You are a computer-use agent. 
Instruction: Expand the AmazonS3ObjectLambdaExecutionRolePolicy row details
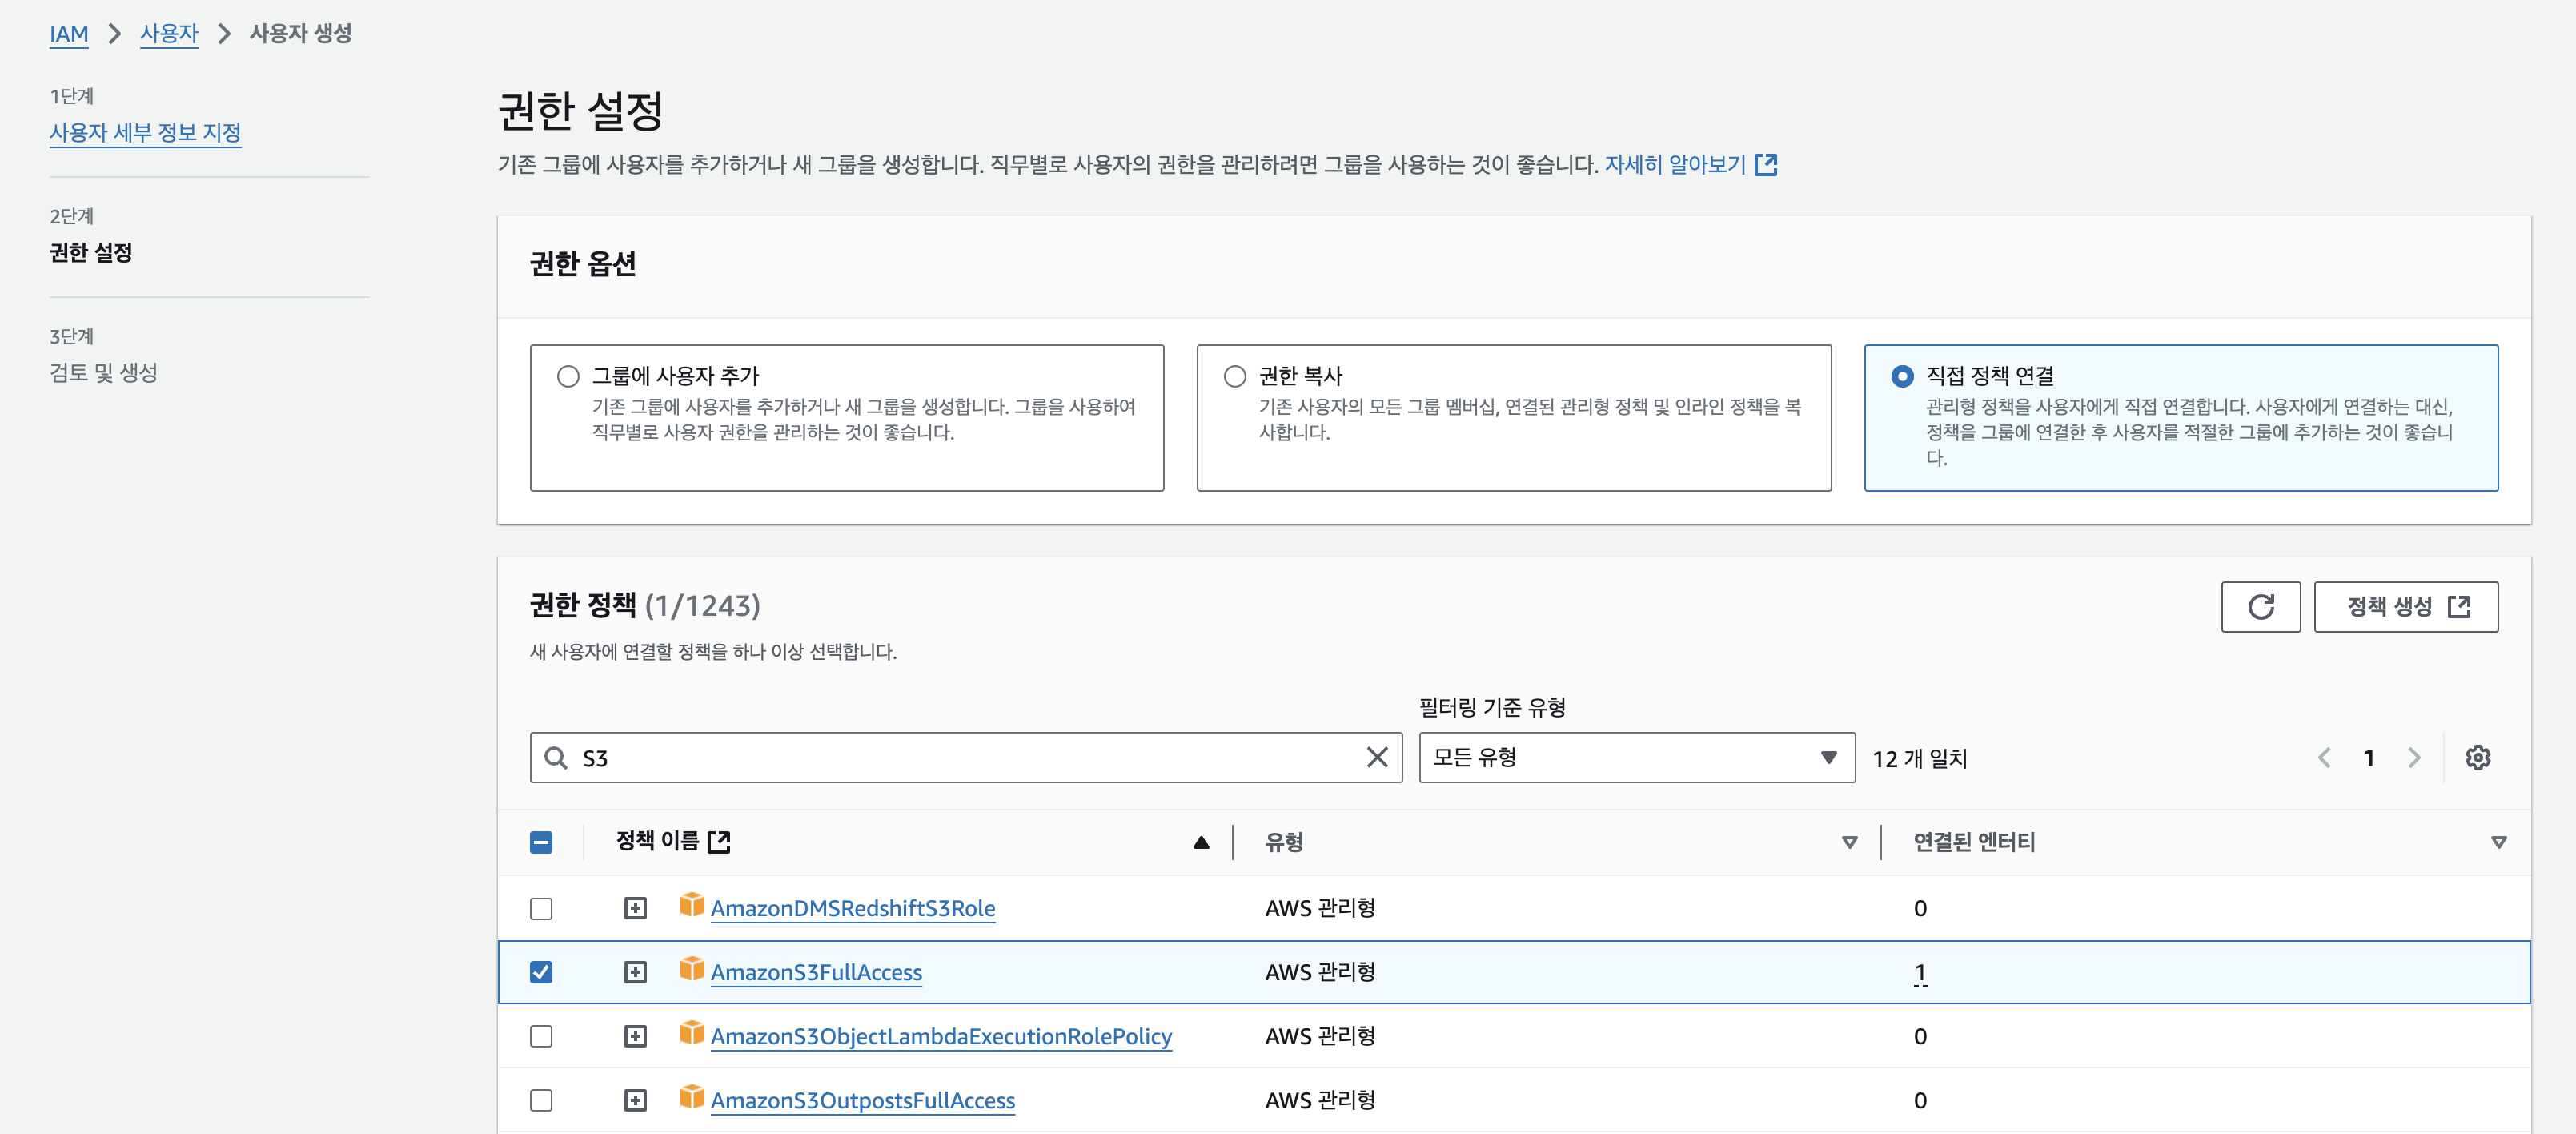coord(635,1036)
